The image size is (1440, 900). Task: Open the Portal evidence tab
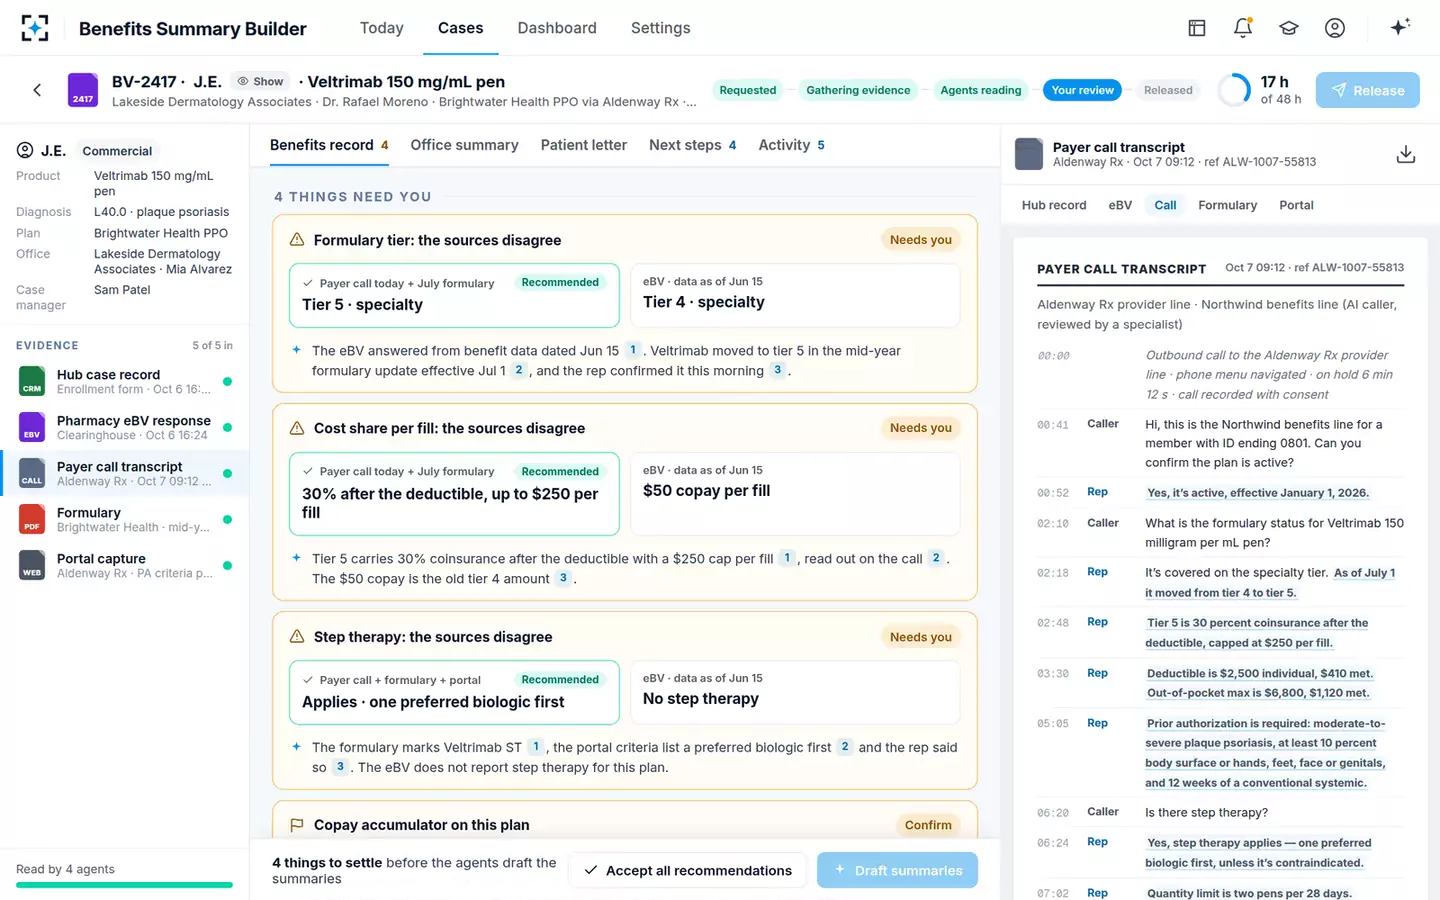(1296, 205)
